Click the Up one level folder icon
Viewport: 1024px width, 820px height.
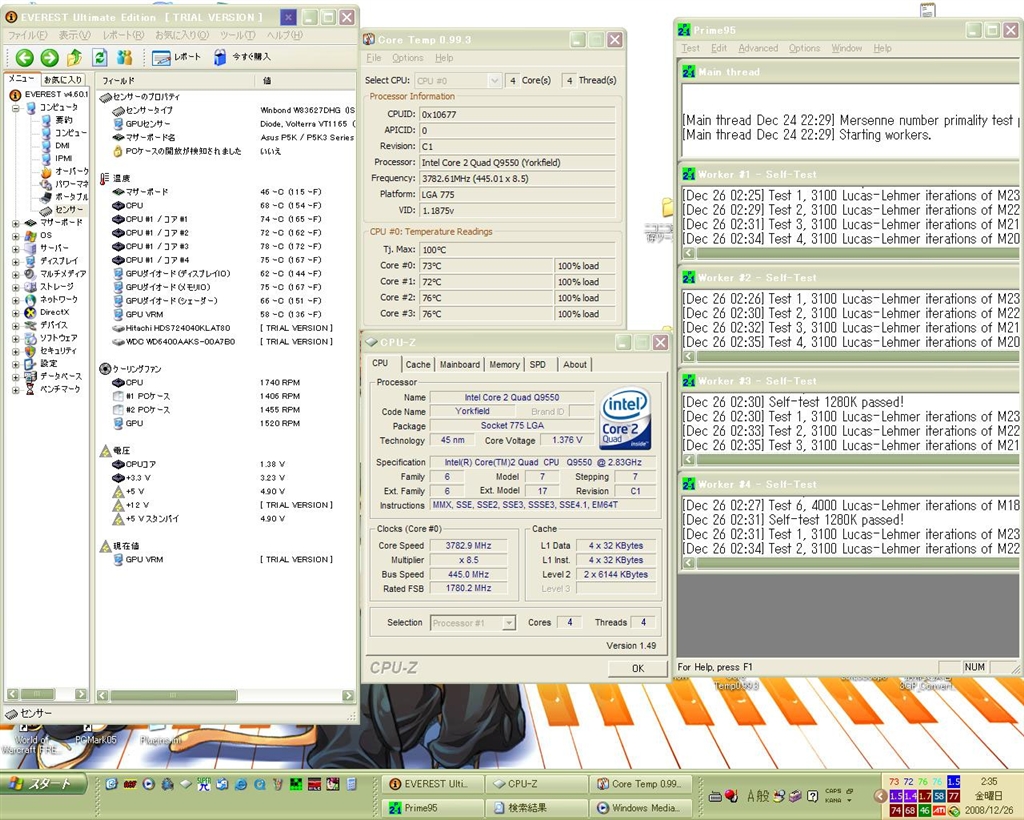click(x=74, y=58)
